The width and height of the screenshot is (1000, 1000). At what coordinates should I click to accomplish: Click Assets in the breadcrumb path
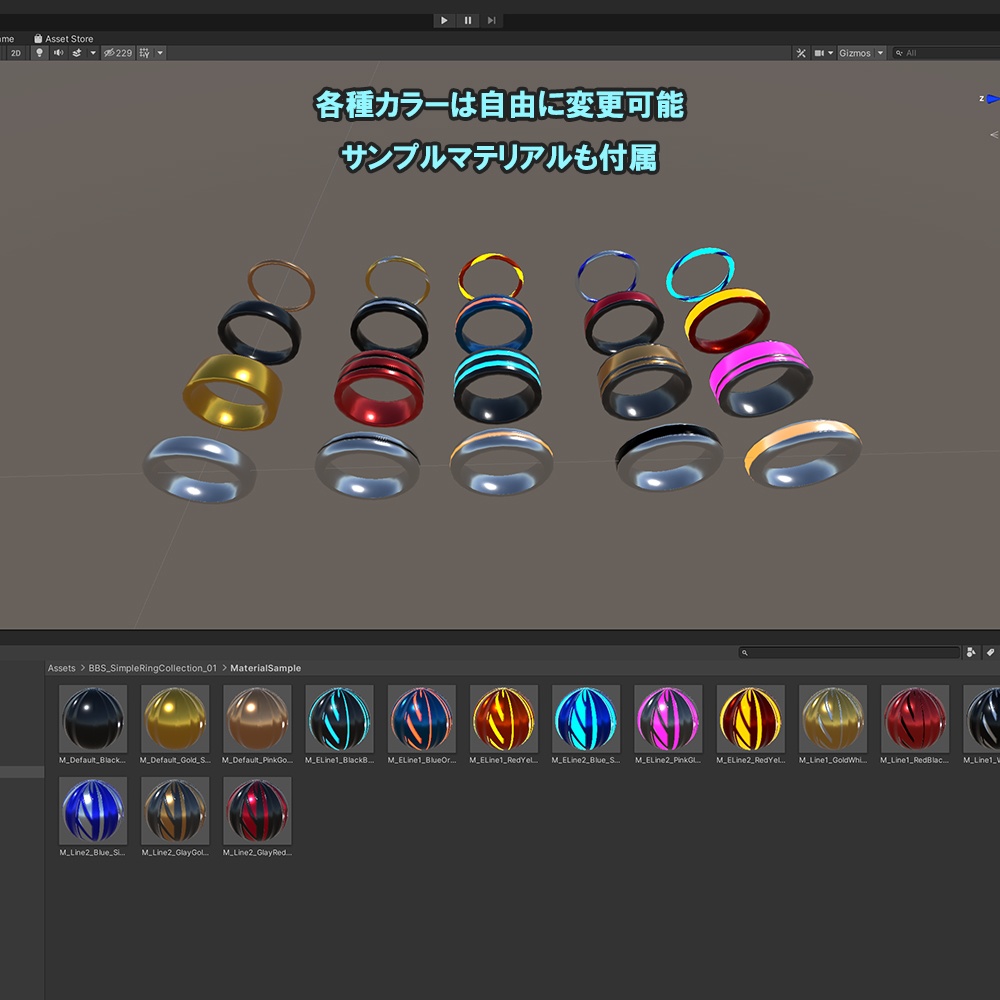pyautogui.click(x=60, y=667)
